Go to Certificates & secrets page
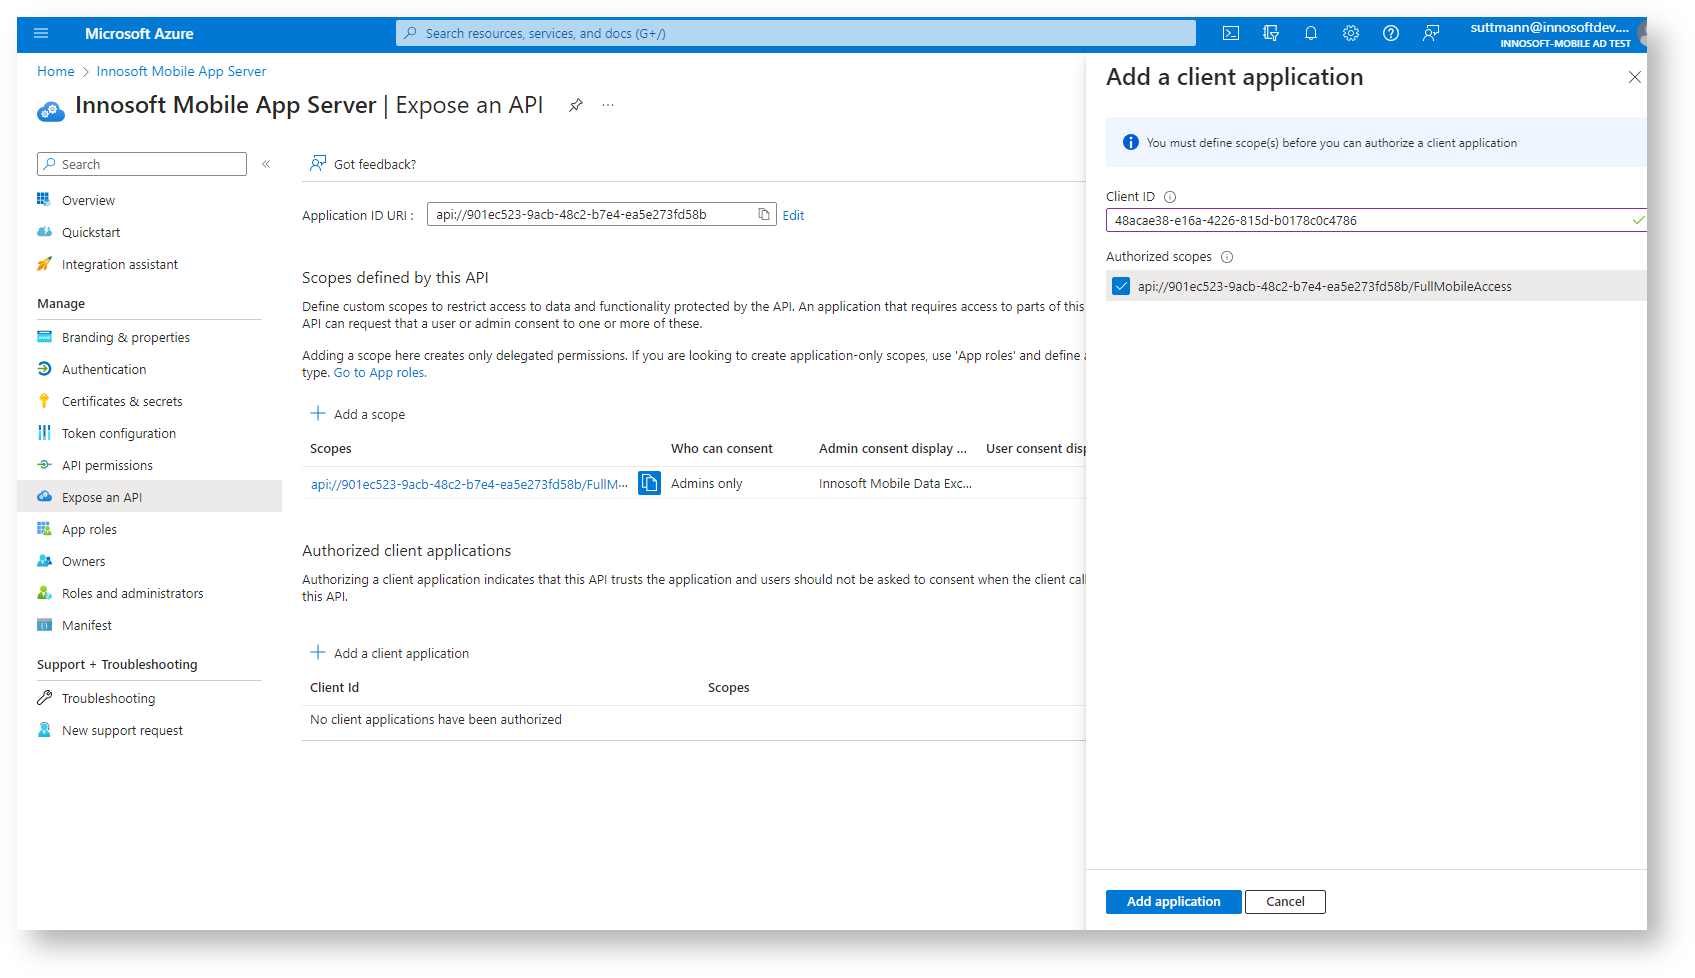 (122, 401)
